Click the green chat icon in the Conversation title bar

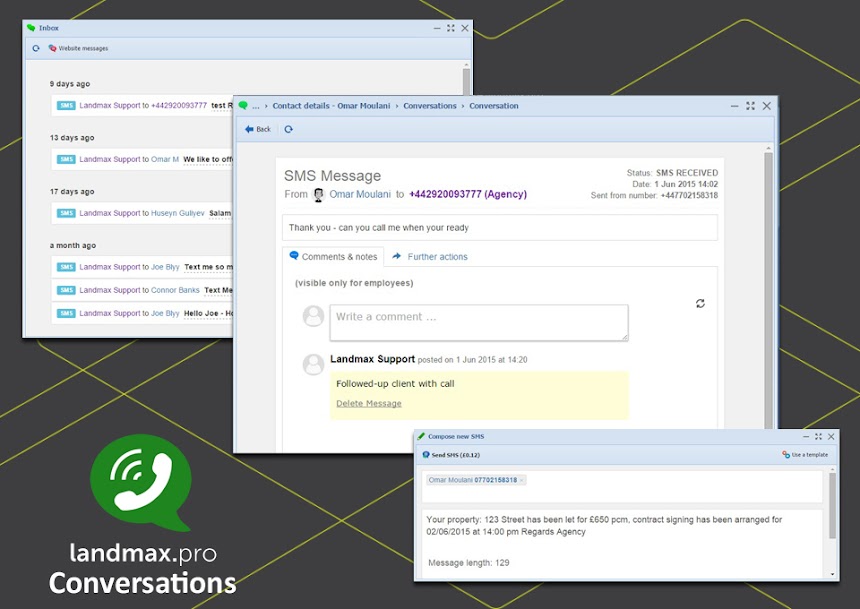(x=243, y=105)
